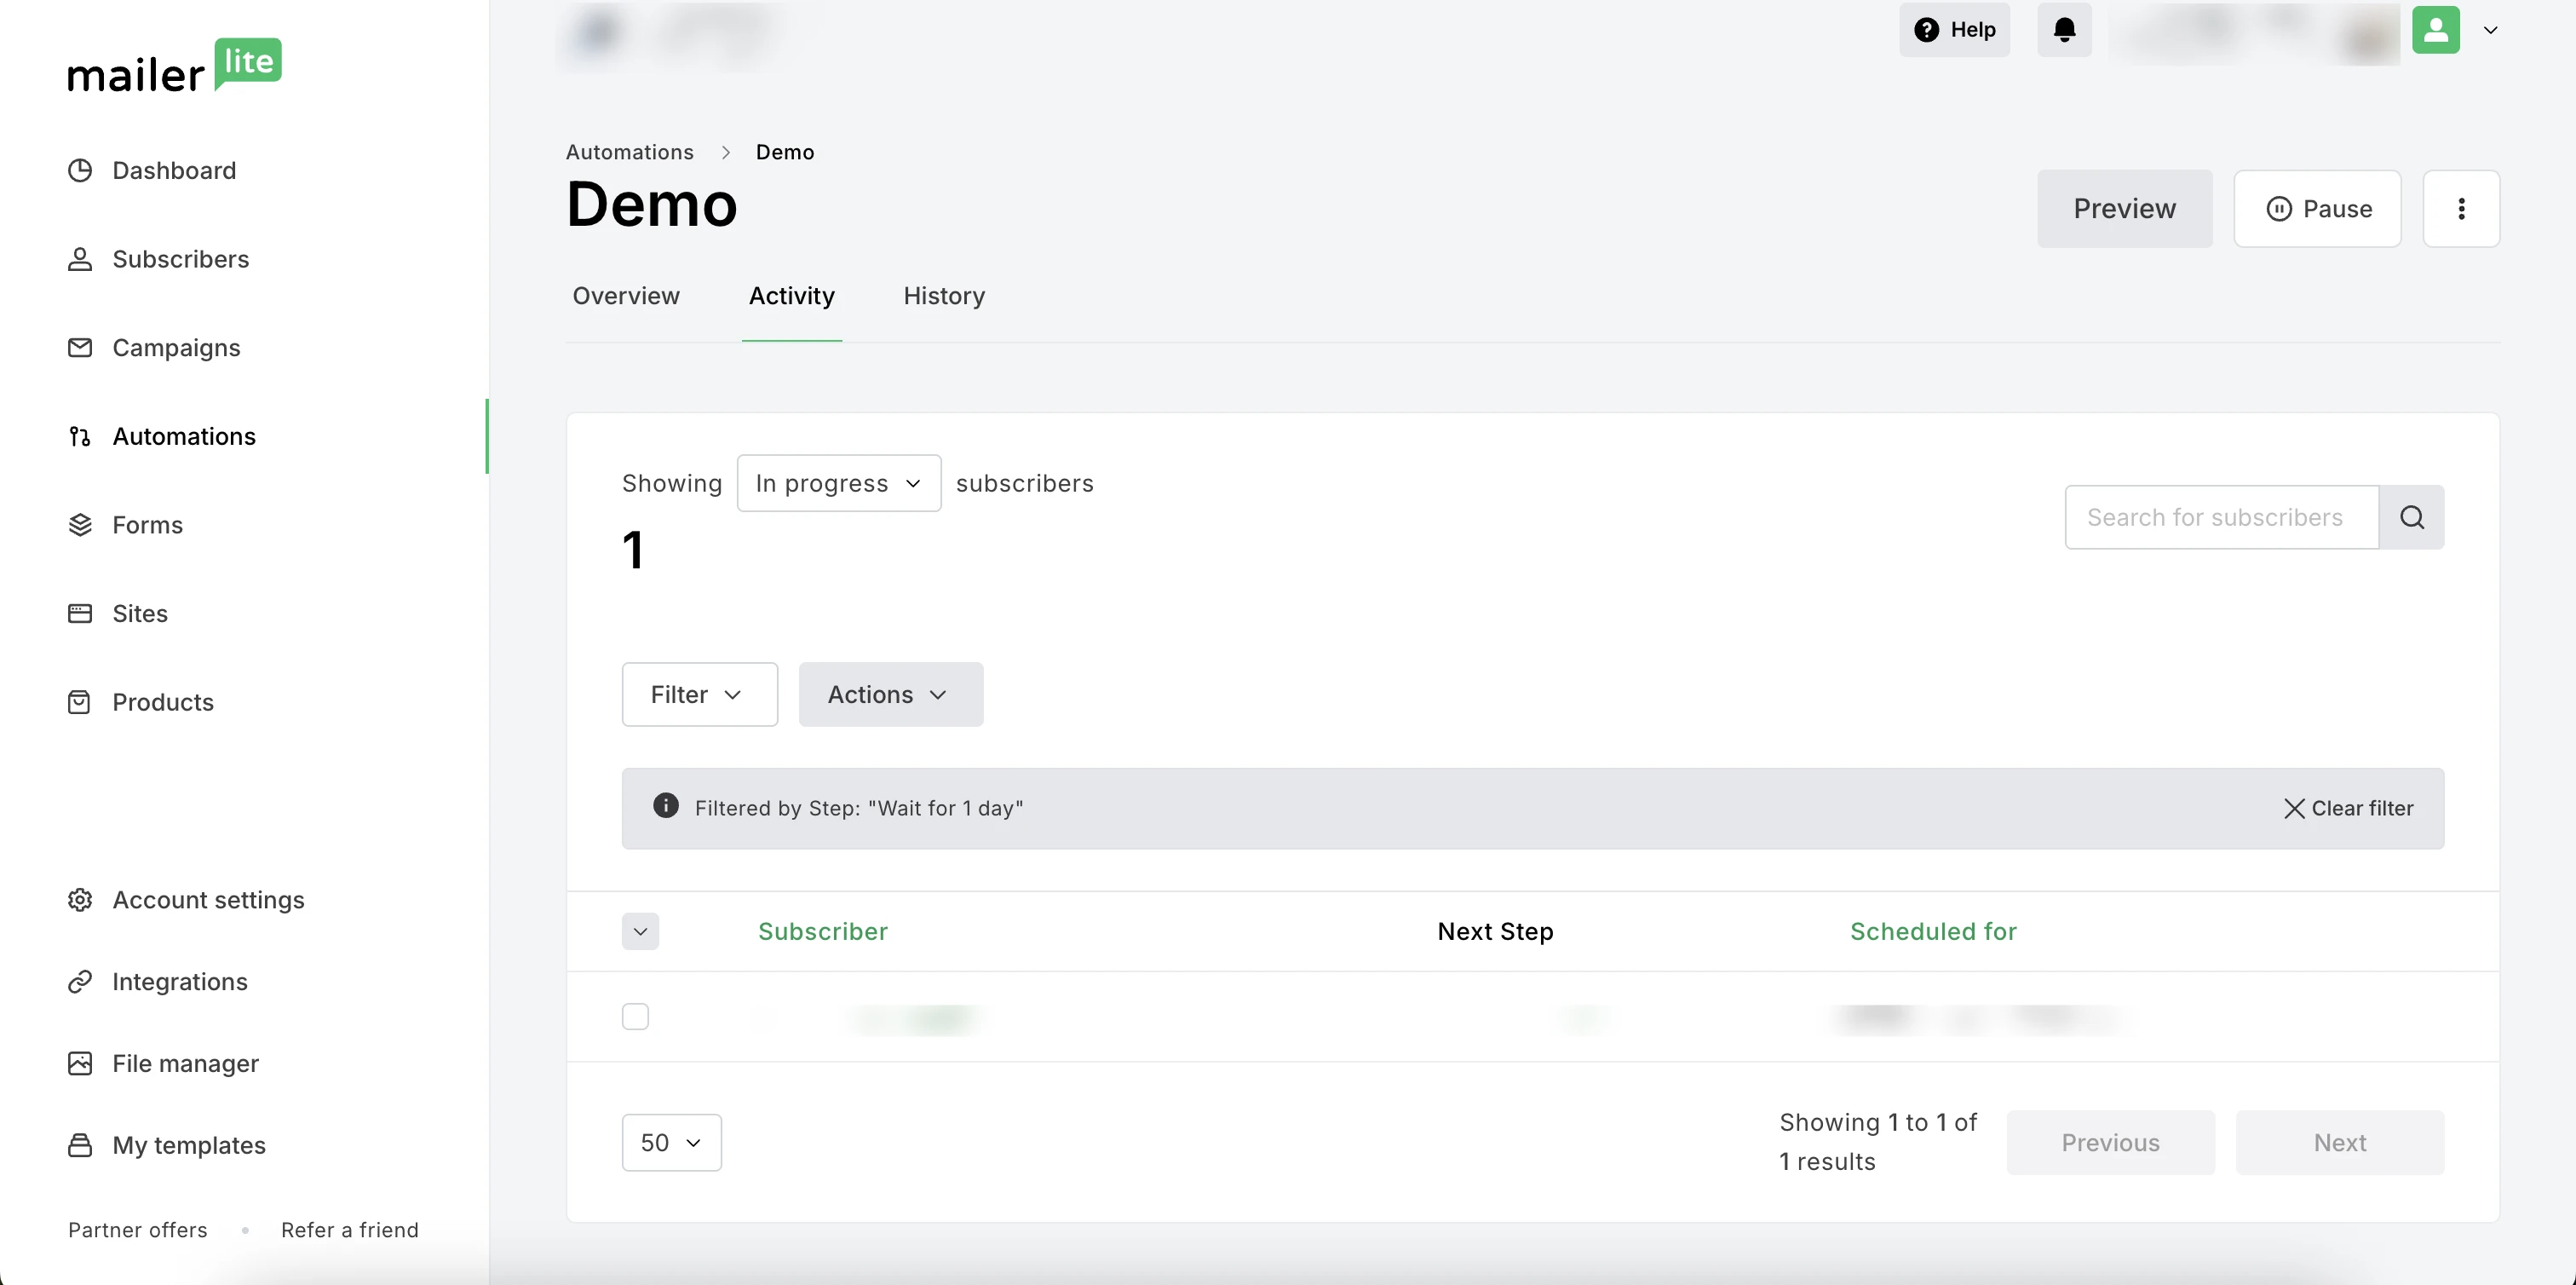Switch to the Overview tab
Screen dimensions: 2576x1285
coord(626,297)
